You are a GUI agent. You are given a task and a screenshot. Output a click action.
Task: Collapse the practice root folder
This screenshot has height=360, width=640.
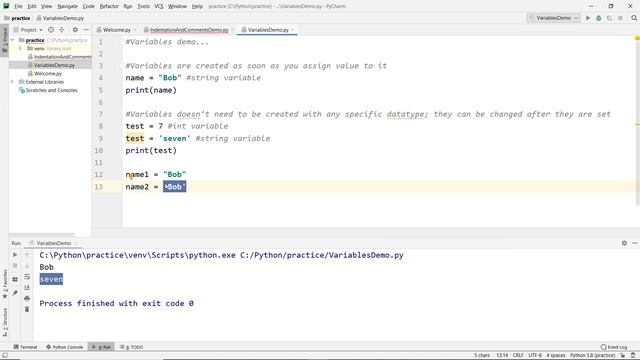[x=12, y=40]
